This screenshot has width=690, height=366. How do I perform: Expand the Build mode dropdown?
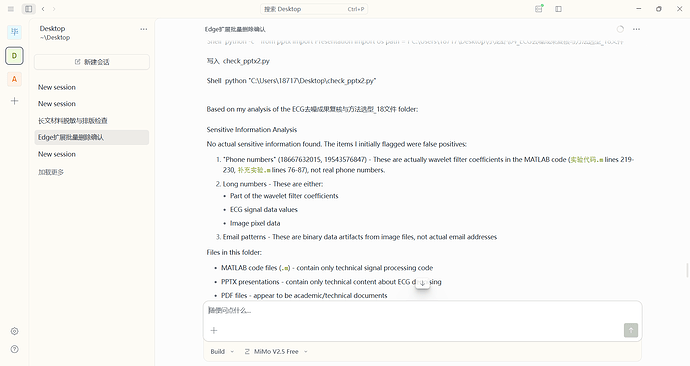222,351
